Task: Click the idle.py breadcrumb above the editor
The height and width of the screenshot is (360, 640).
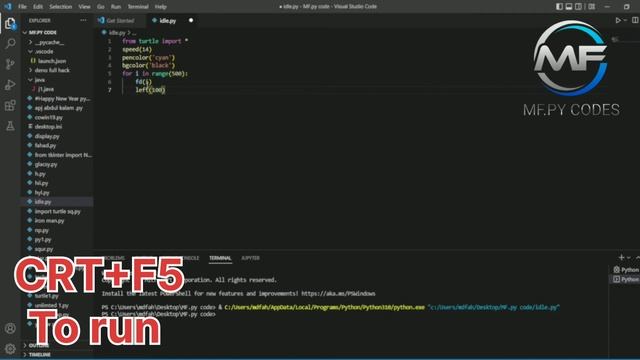Action: click(x=117, y=32)
